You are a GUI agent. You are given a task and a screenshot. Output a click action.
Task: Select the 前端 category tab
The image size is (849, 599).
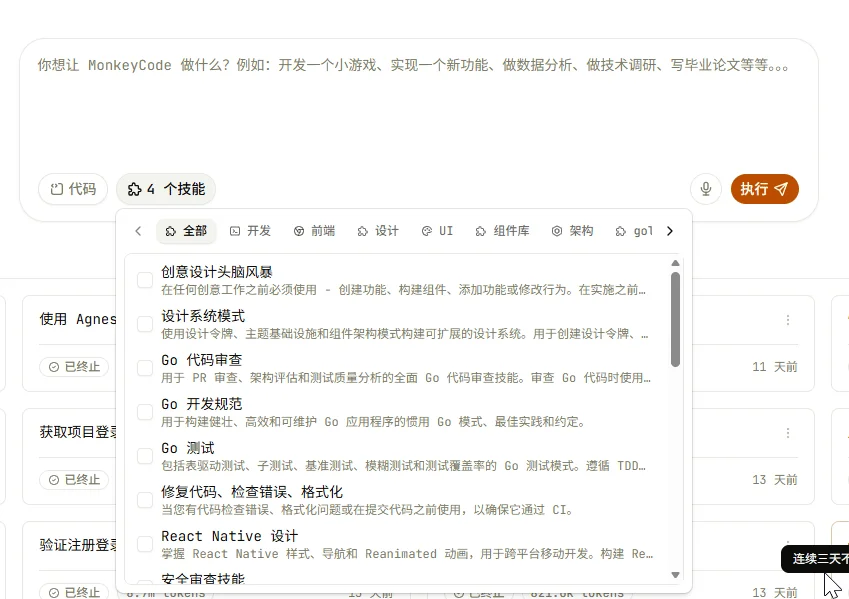tap(314, 231)
